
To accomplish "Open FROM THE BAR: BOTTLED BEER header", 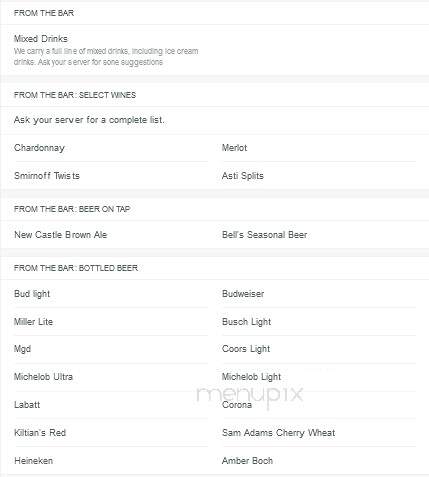I will [76, 268].
